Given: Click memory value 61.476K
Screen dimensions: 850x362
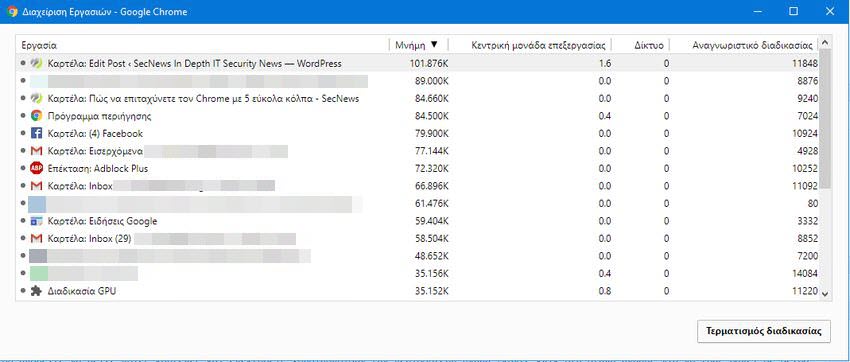Looking at the screenshot, I should coord(432,203).
